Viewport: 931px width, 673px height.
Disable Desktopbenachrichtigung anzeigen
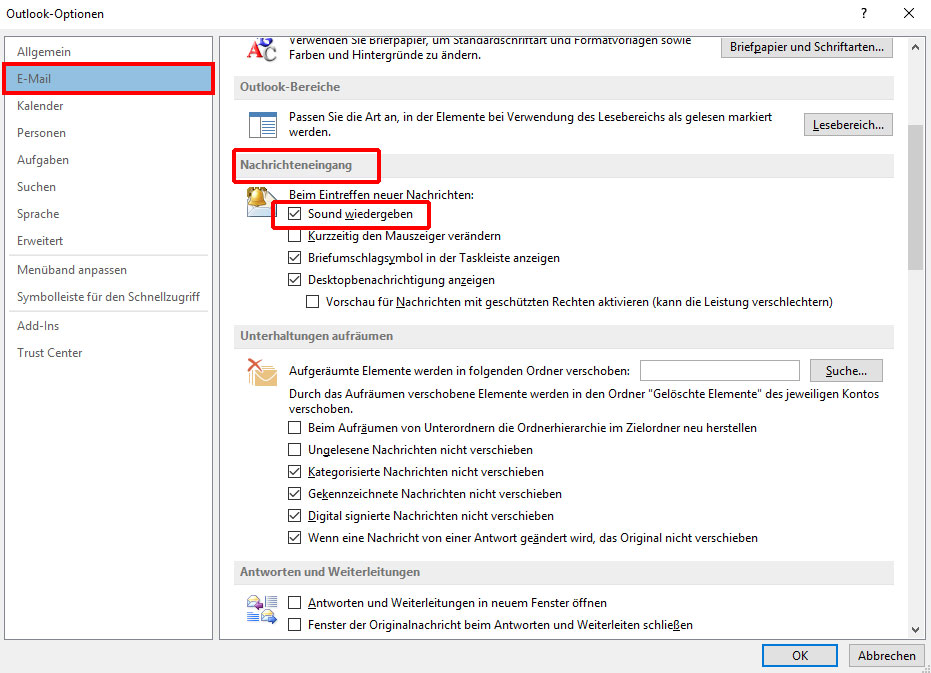(294, 280)
